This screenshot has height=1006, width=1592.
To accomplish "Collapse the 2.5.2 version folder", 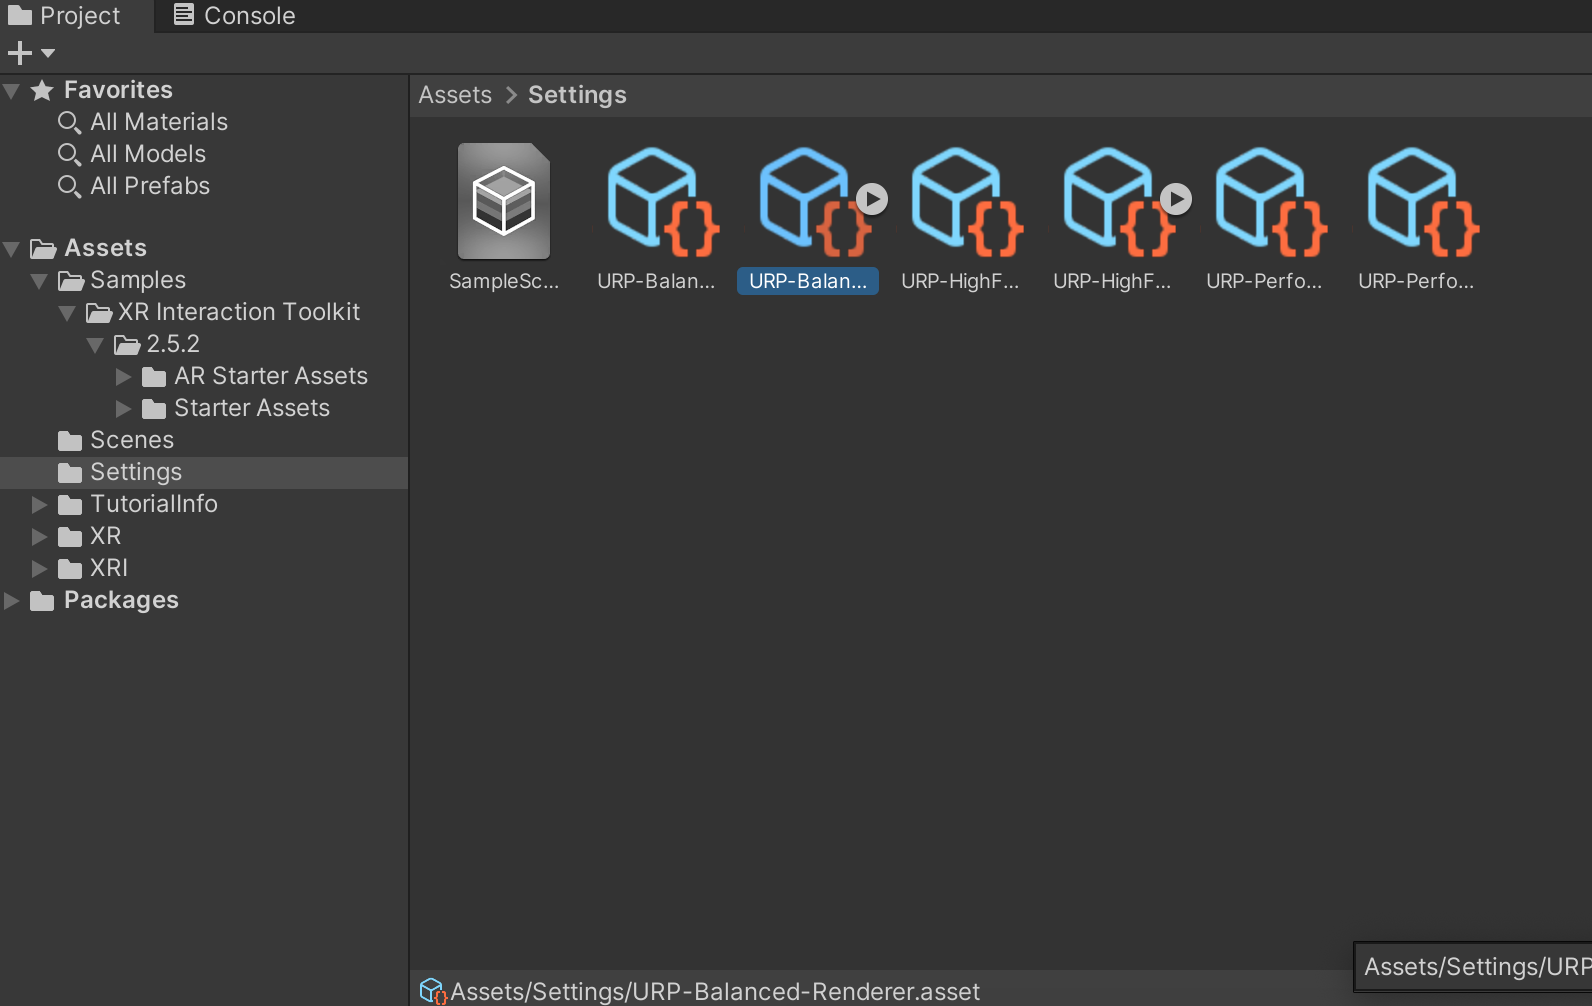I will [x=96, y=345].
